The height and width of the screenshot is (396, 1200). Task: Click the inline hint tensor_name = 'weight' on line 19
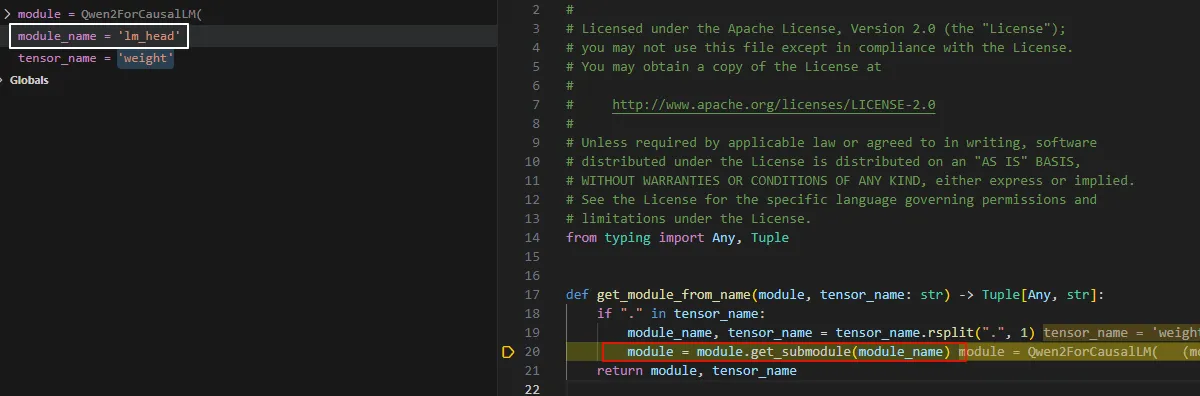coord(1121,332)
